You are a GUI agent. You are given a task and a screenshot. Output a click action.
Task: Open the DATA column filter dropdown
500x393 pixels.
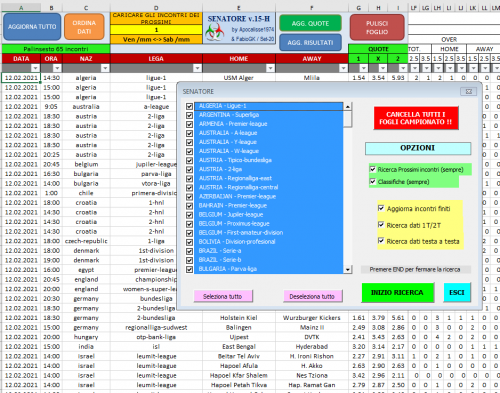[35, 68]
